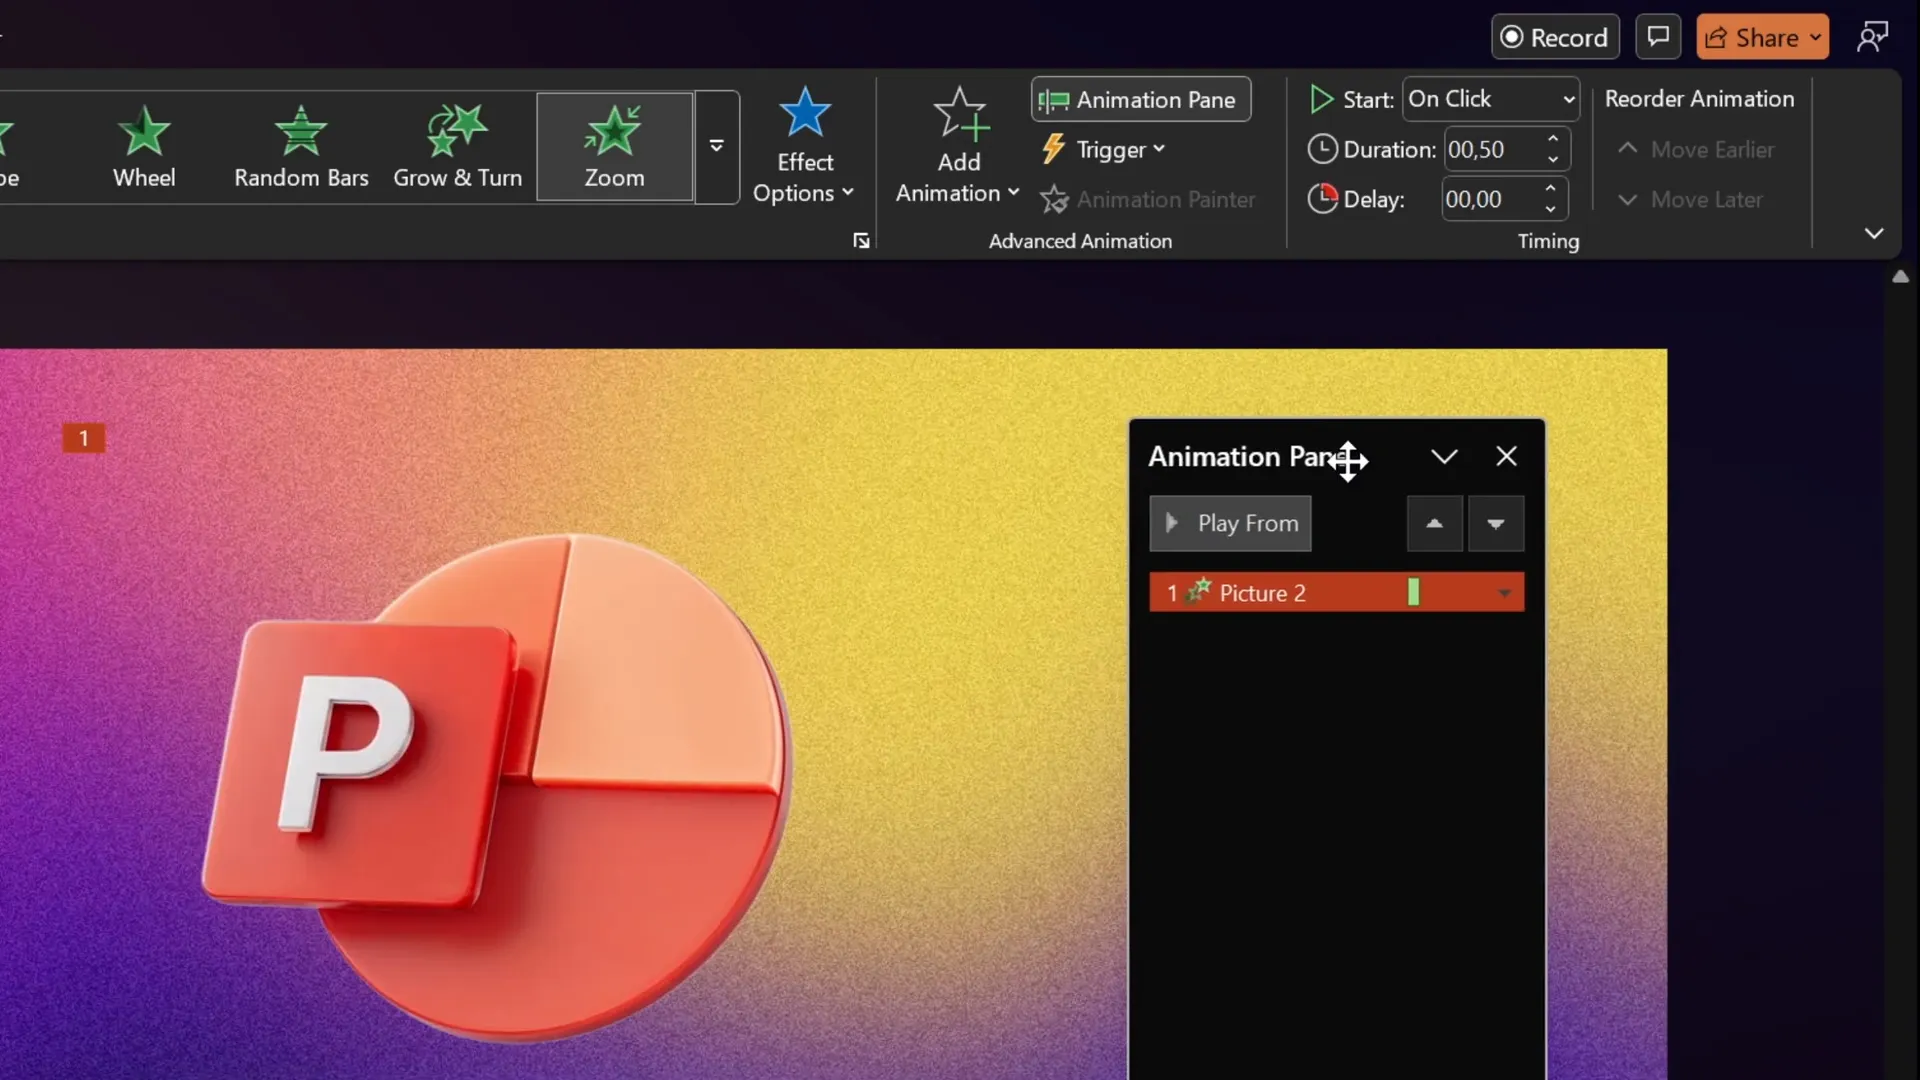The image size is (1920, 1080).
Task: Apply the Wheel animation effect
Action: [144, 147]
